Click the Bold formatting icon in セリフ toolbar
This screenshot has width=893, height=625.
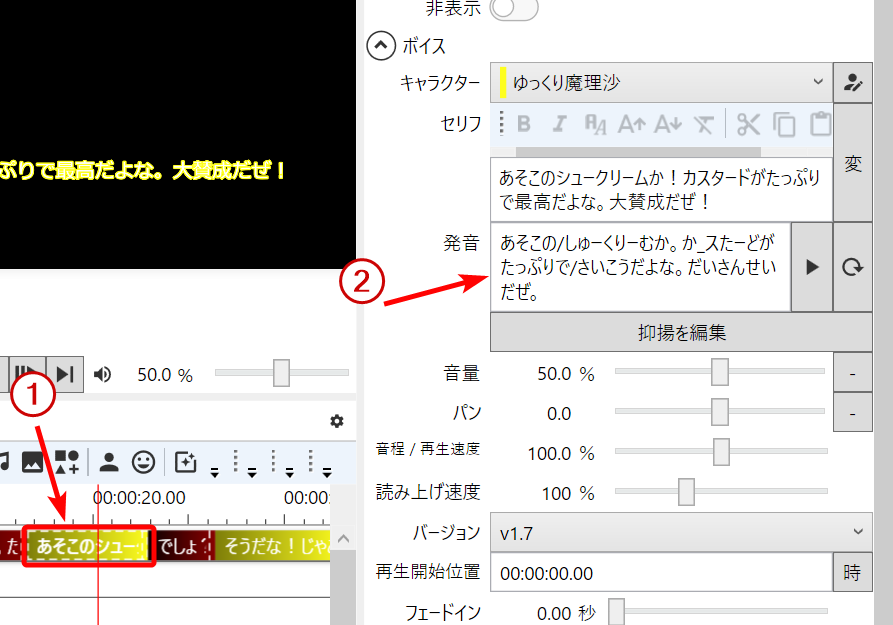tap(524, 124)
